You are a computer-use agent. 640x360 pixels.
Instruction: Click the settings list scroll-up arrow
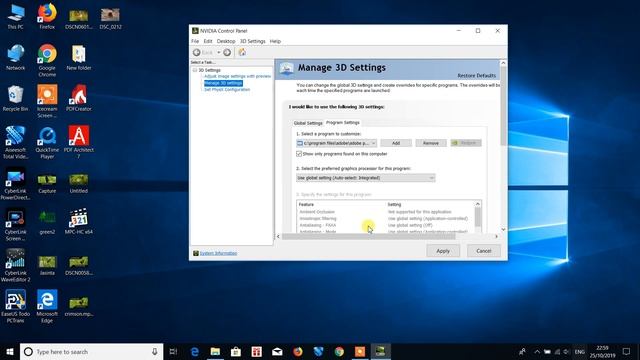click(478, 204)
